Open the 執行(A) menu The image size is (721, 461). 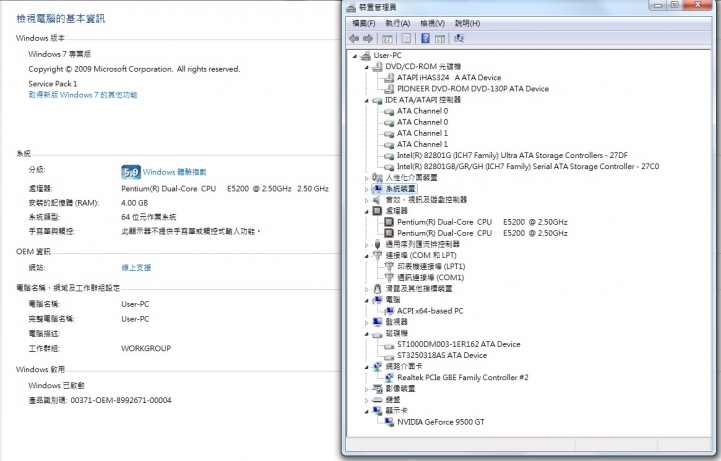click(398, 23)
